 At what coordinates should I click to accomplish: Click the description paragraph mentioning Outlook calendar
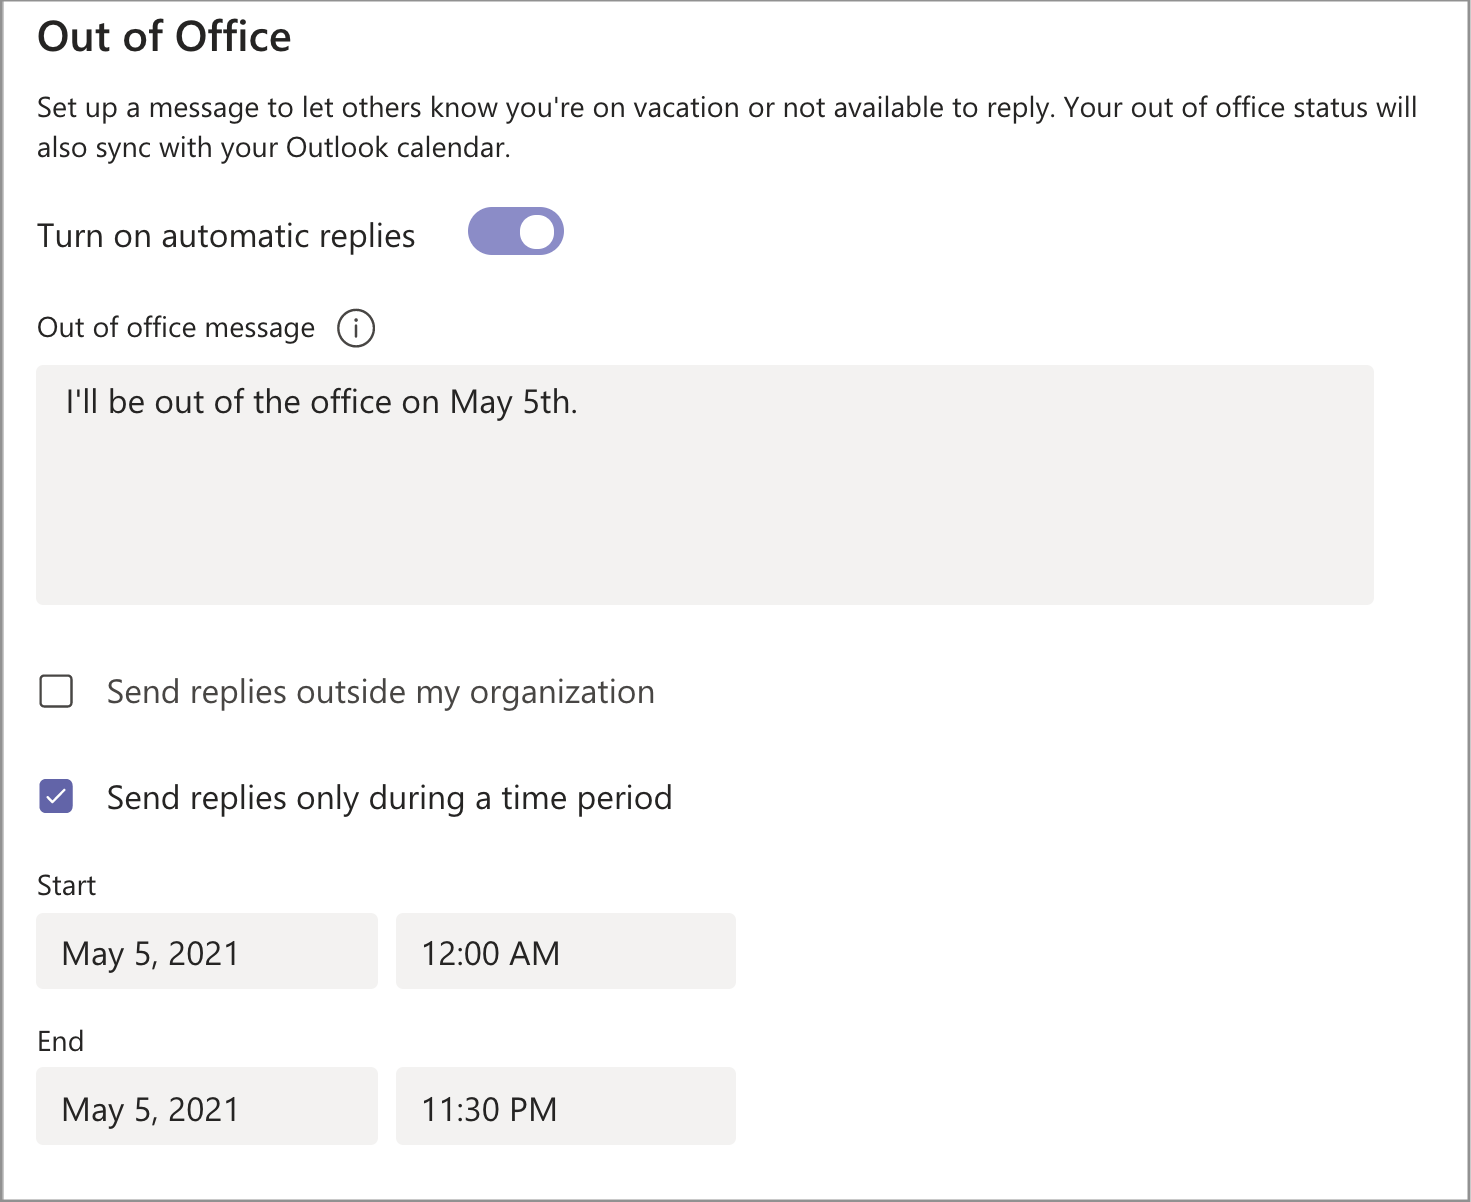[726, 127]
